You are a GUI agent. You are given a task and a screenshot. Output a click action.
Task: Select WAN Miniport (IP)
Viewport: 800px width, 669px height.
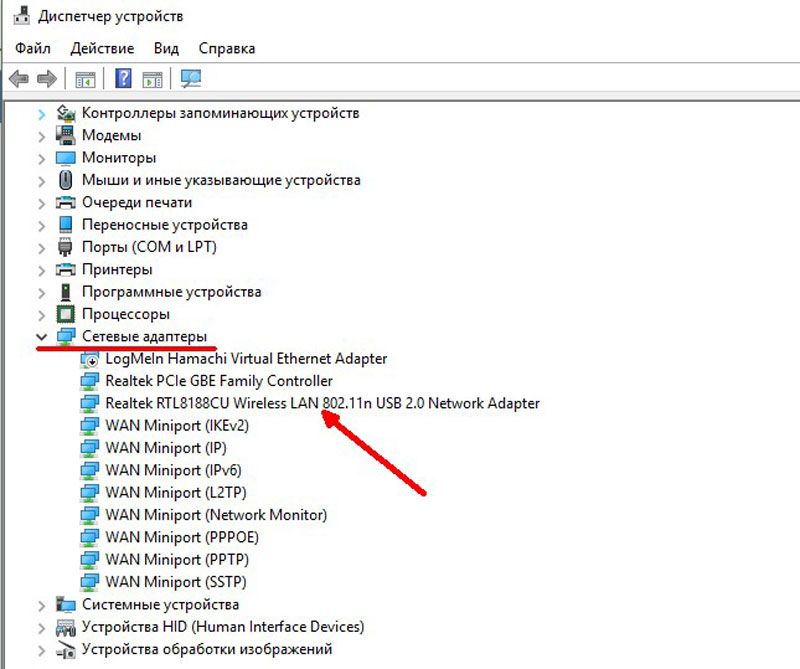click(x=166, y=448)
